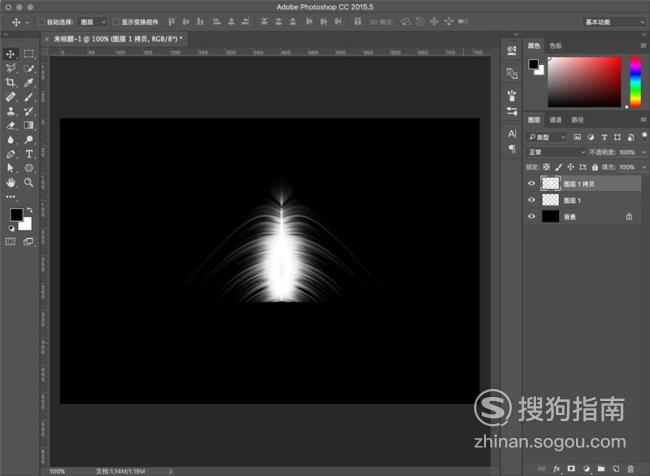
Task: Enable the Auto-Select checkbox
Action: point(41,22)
